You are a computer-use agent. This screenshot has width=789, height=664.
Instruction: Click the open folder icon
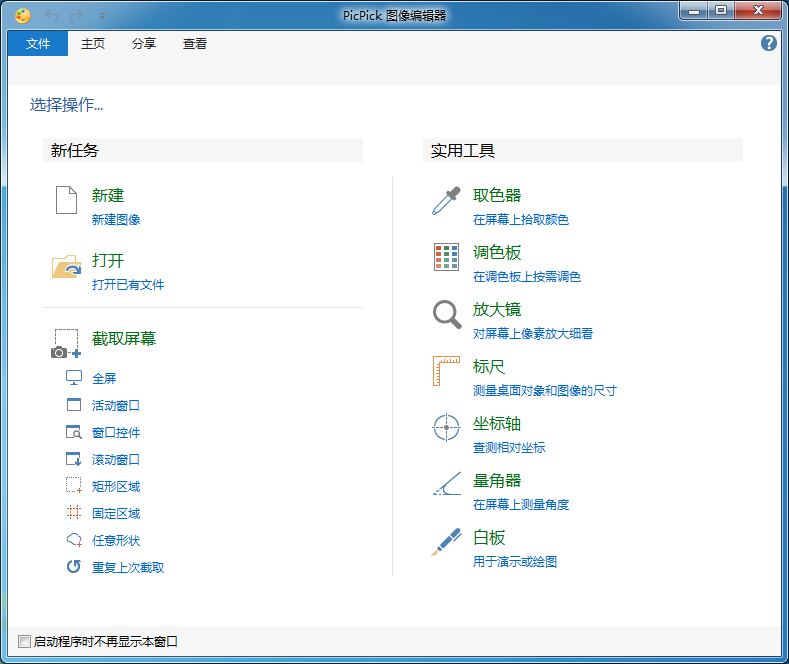coord(66,266)
